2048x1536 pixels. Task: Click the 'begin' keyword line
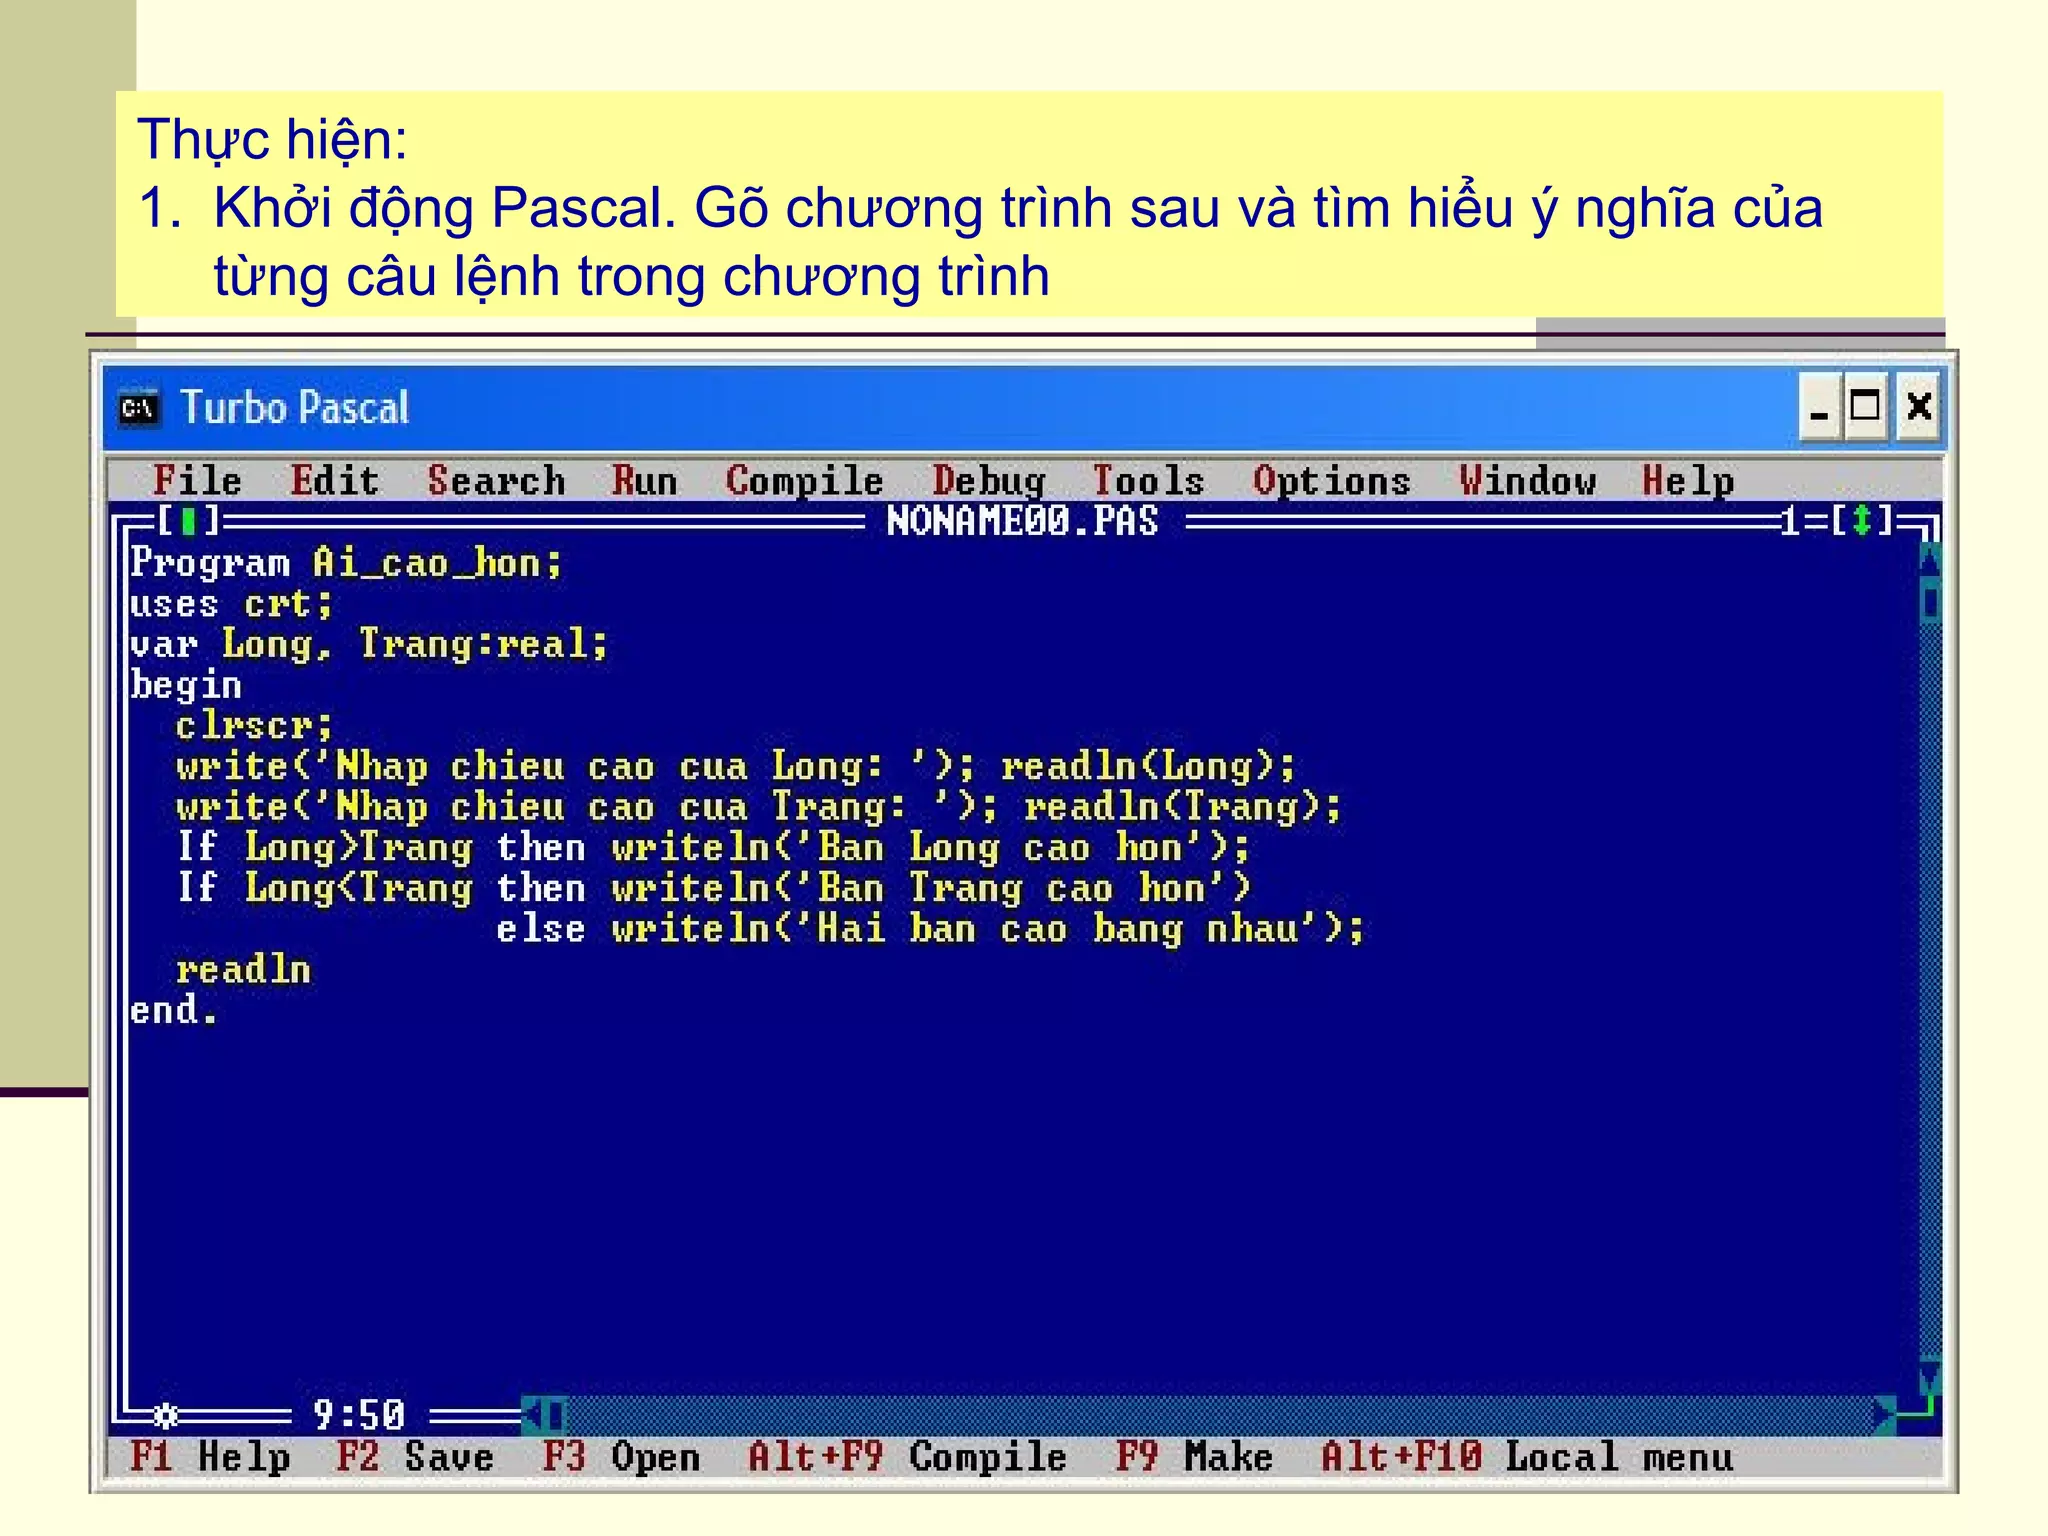coord(186,686)
